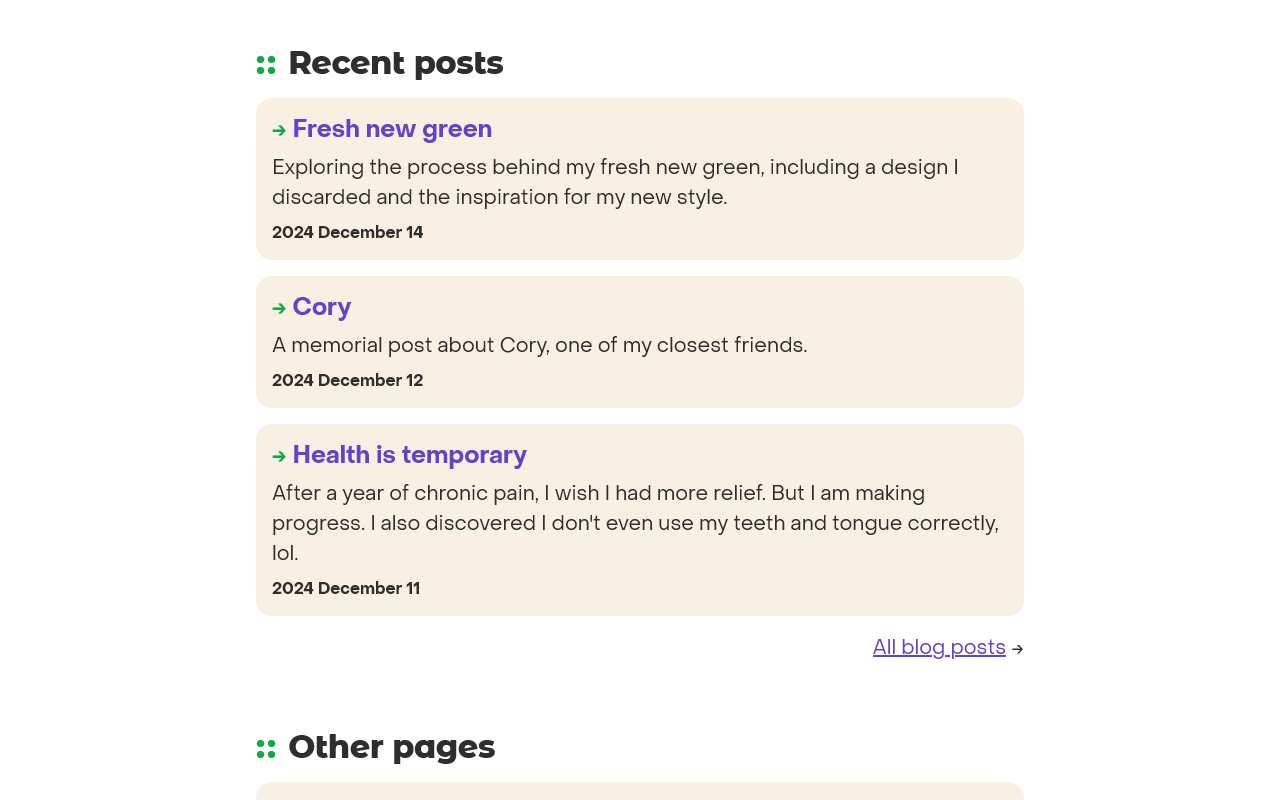Open the Cory post title link
This screenshot has height=800, width=1280.
(322, 307)
